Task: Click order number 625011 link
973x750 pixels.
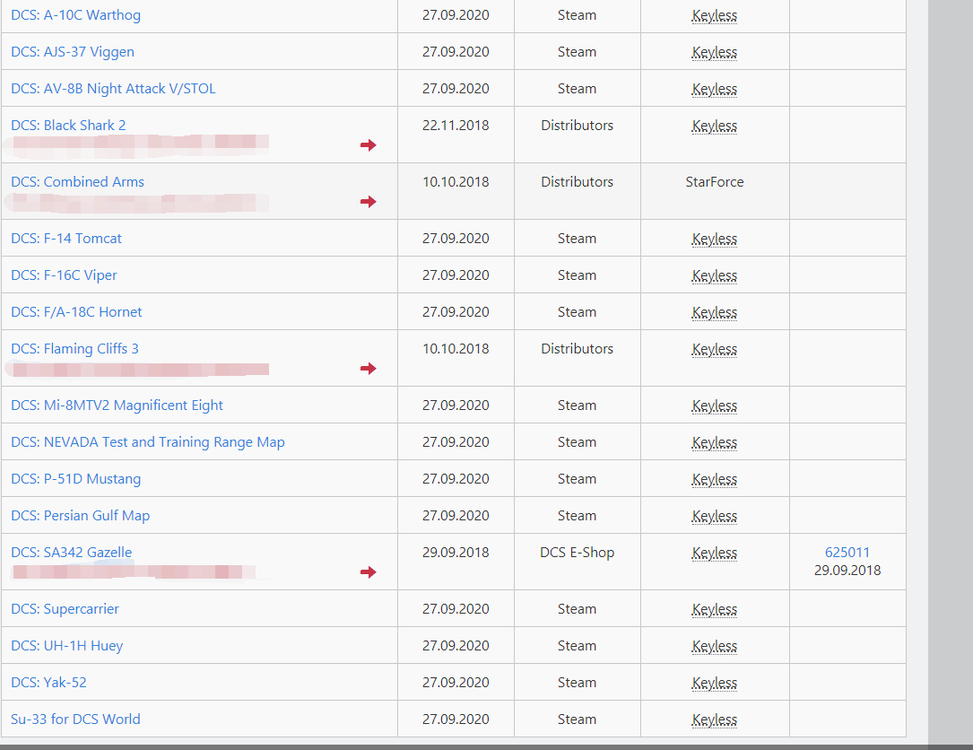Action: (847, 552)
